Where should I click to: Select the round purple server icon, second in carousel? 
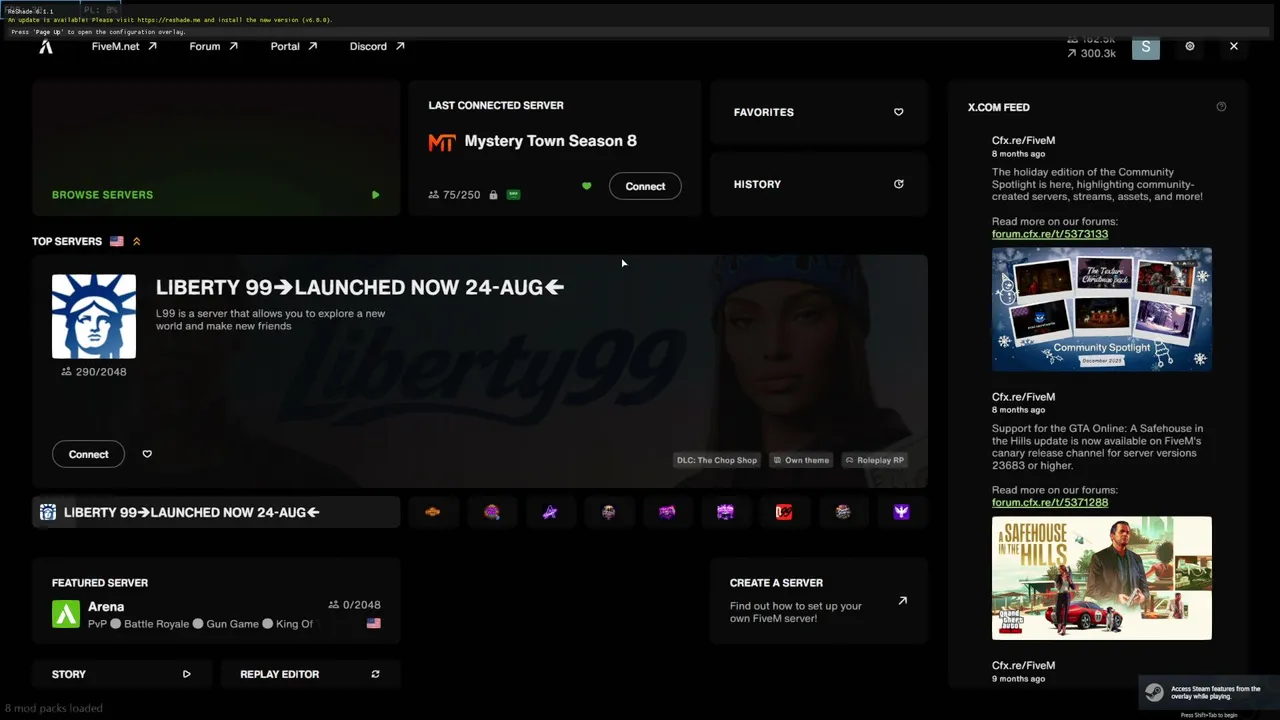[492, 512]
